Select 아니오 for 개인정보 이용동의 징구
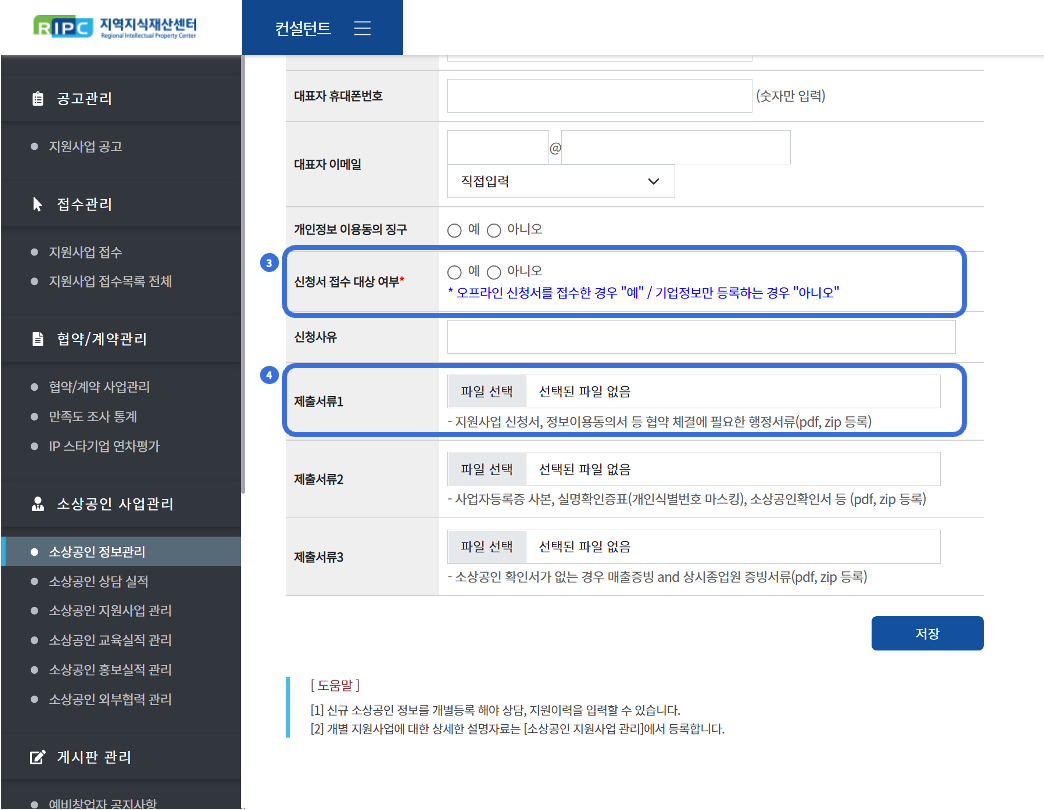 point(494,230)
